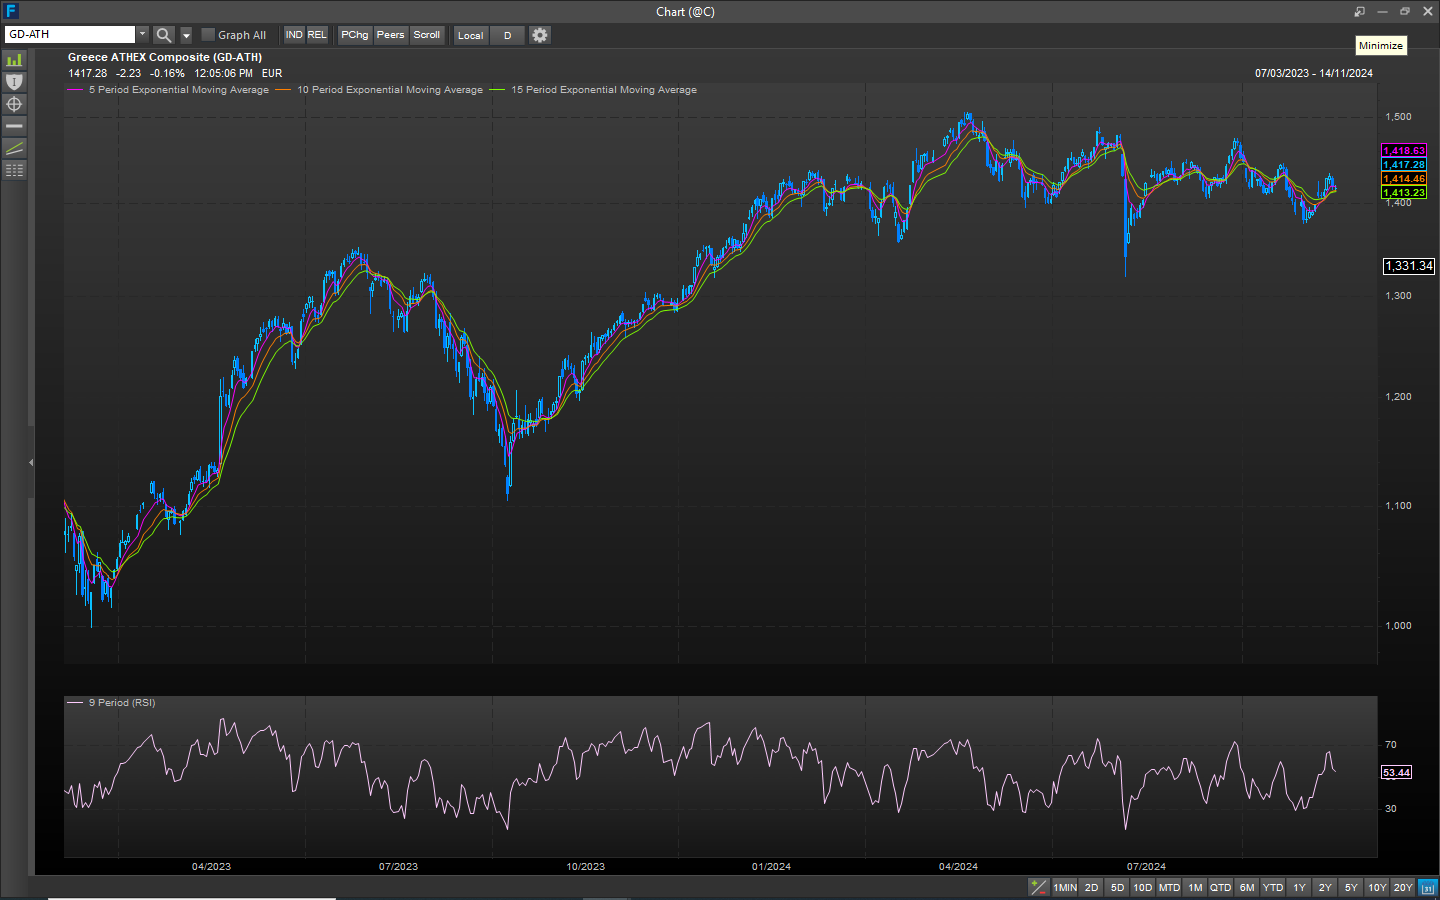Select the 5Y time range

tap(1351, 887)
